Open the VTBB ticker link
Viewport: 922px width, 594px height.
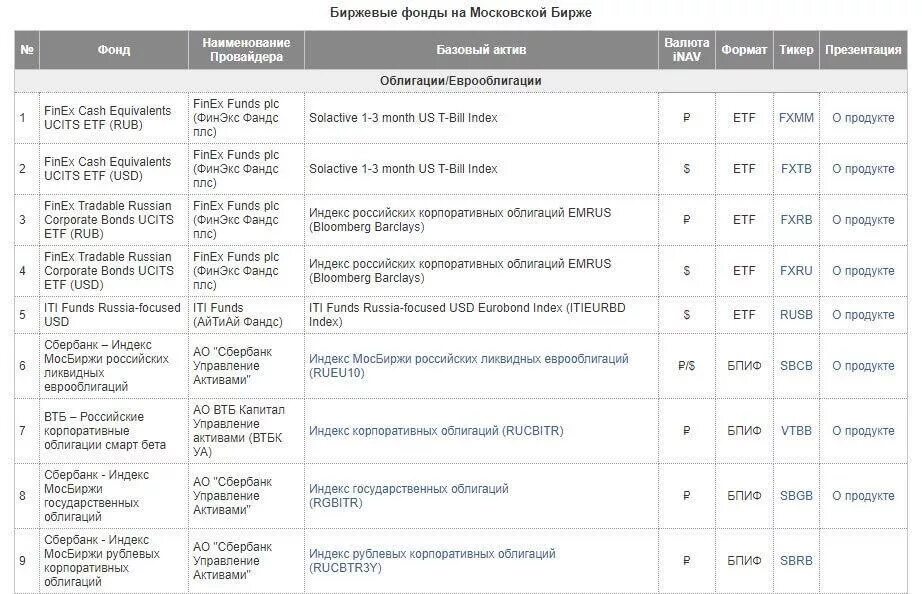796,431
